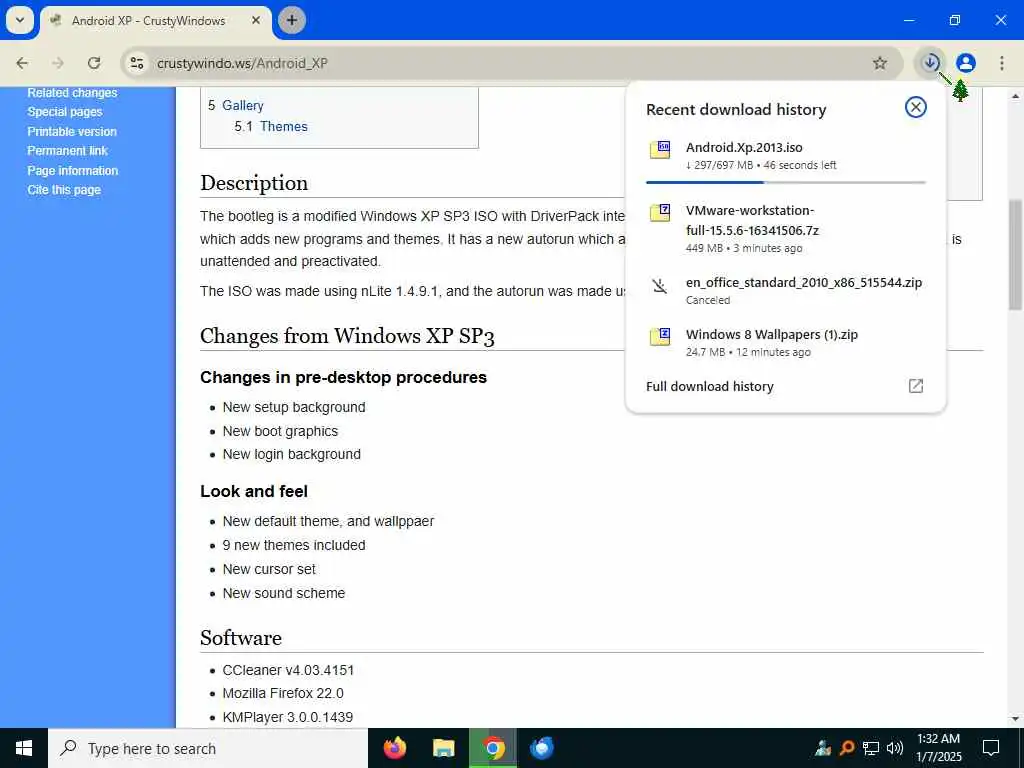Open a new tab with plus button
The image size is (1024, 768).
292,20
